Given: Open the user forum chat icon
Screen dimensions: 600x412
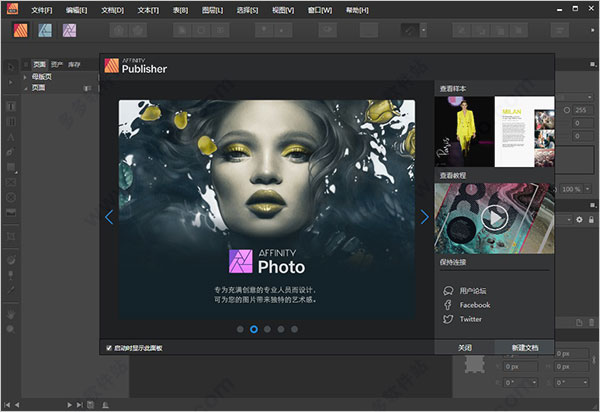Looking at the screenshot, I should tap(448, 291).
